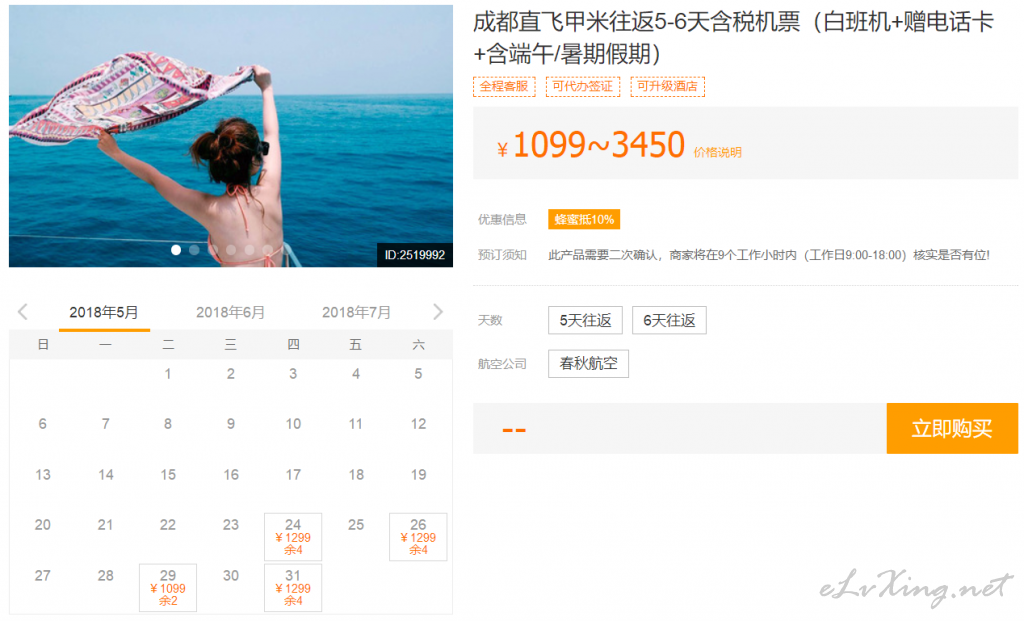Select May 26 priced at ¥1299
This screenshot has width=1024, height=621.
point(418,537)
